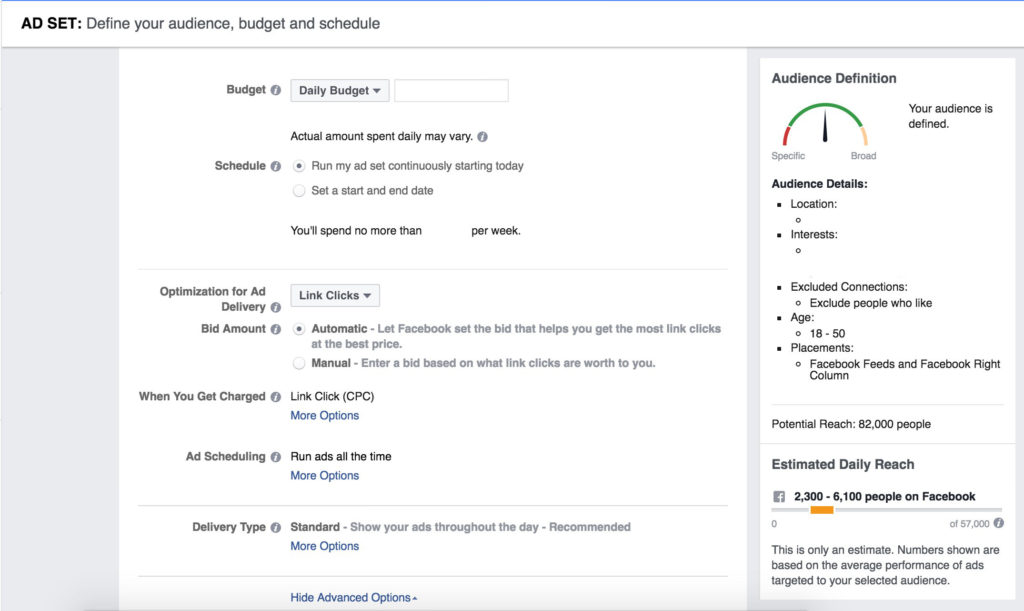Select 'Run my ad set continuously starting today'
This screenshot has width=1024, height=611.
(x=298, y=166)
